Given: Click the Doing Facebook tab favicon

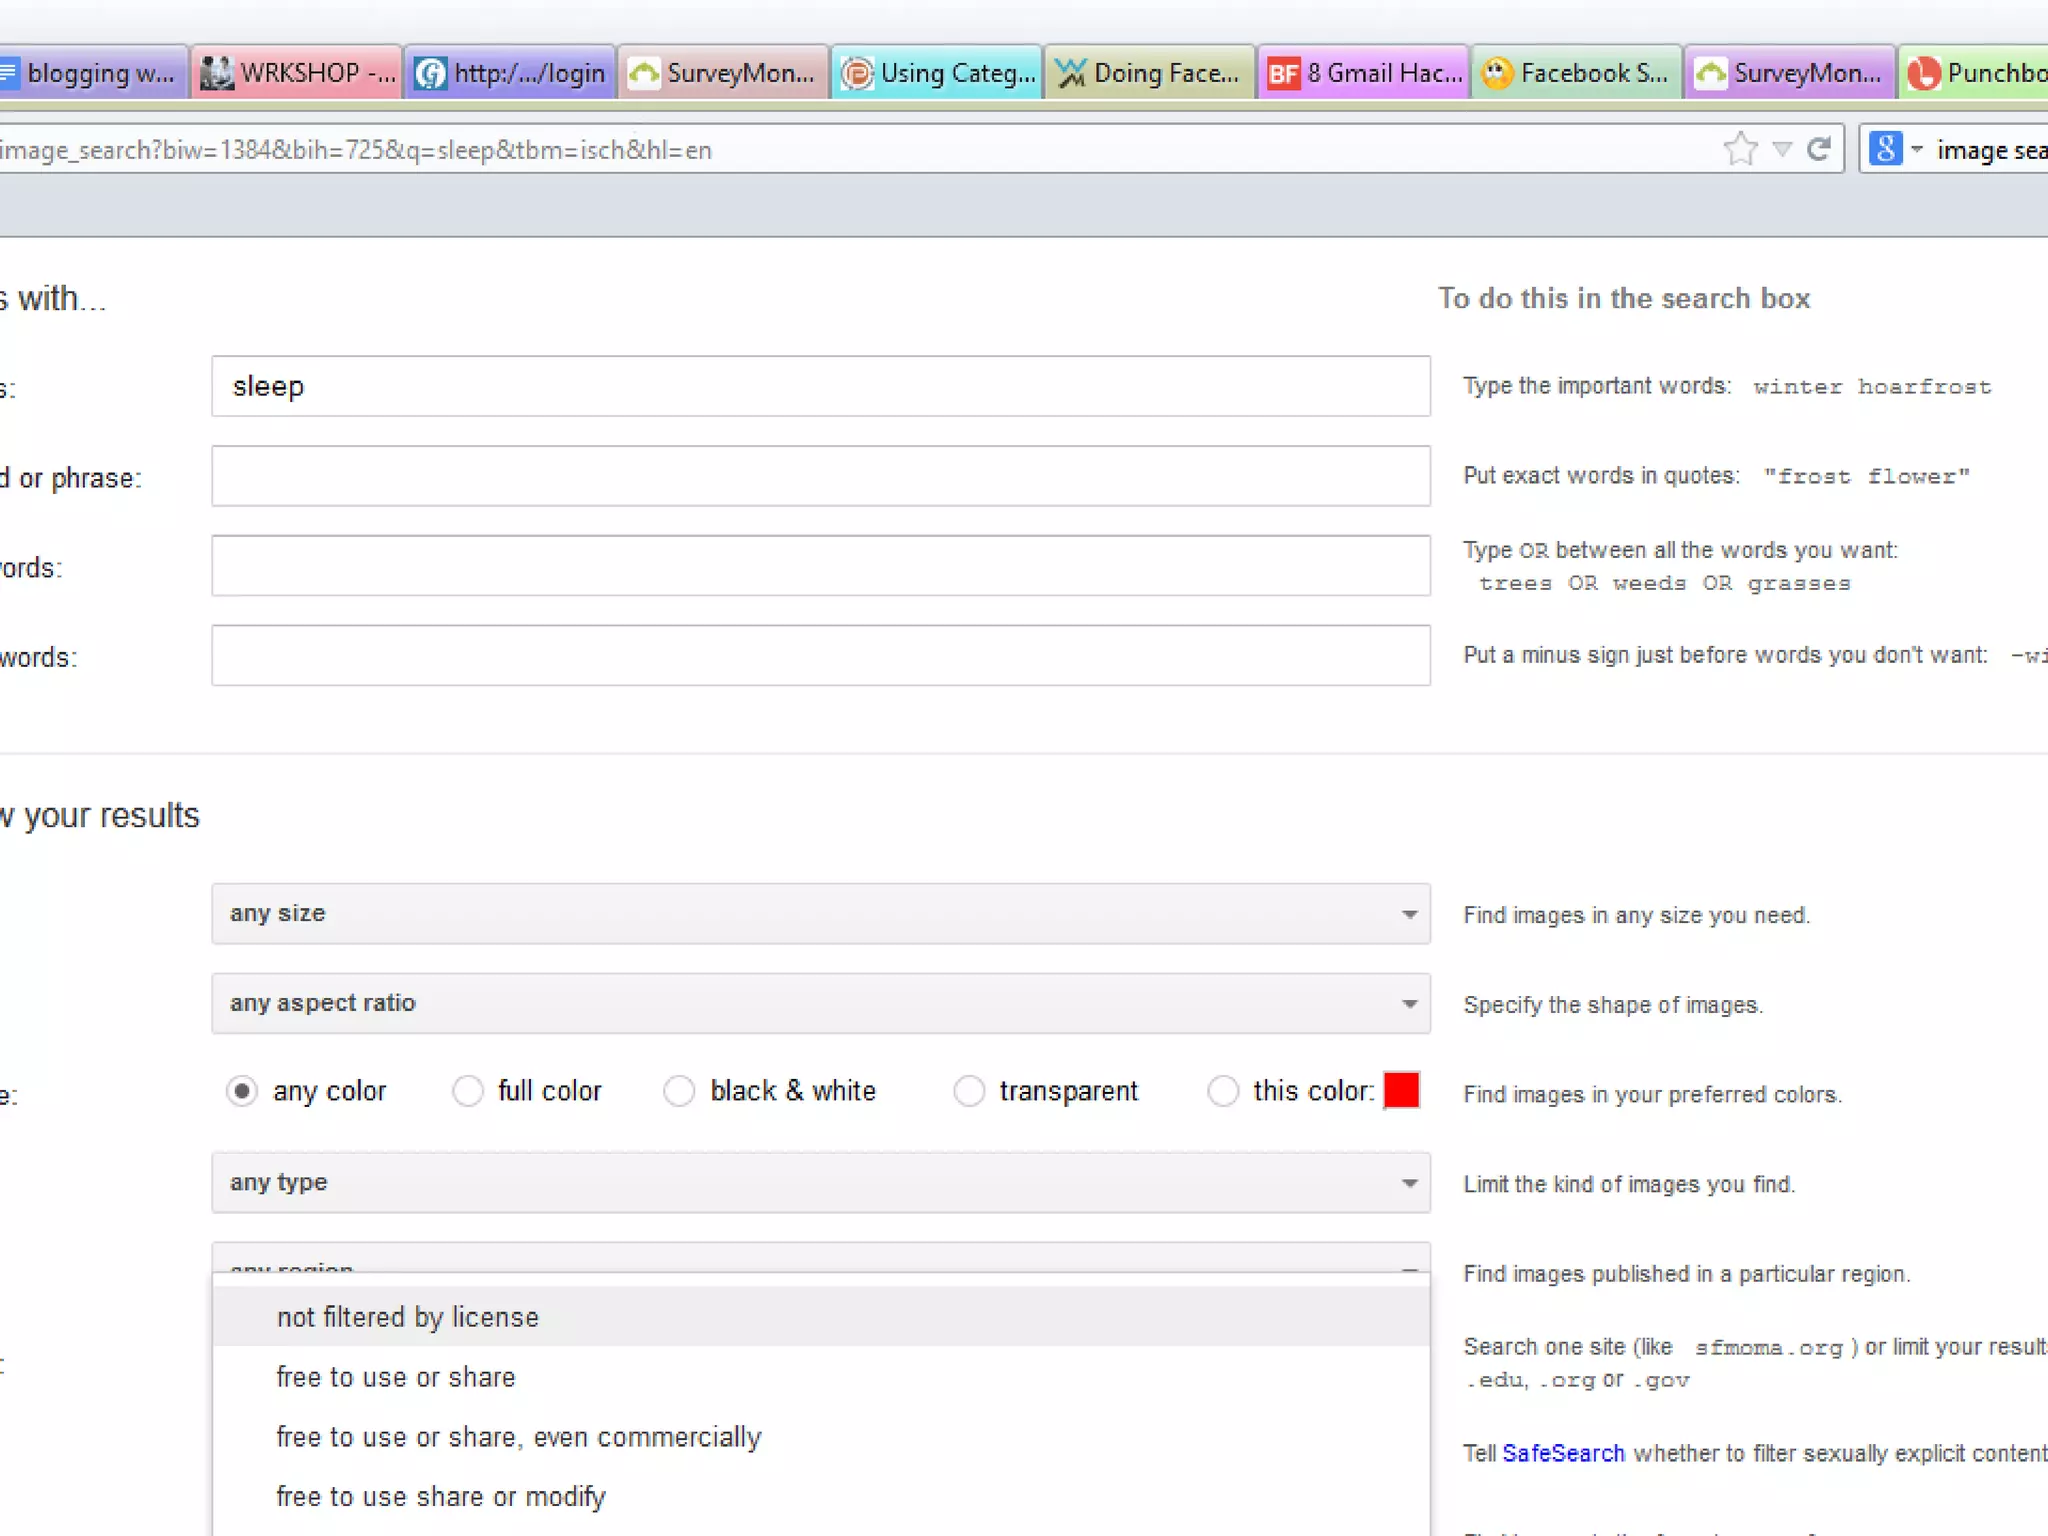Looking at the screenshot, I should 1071,73.
